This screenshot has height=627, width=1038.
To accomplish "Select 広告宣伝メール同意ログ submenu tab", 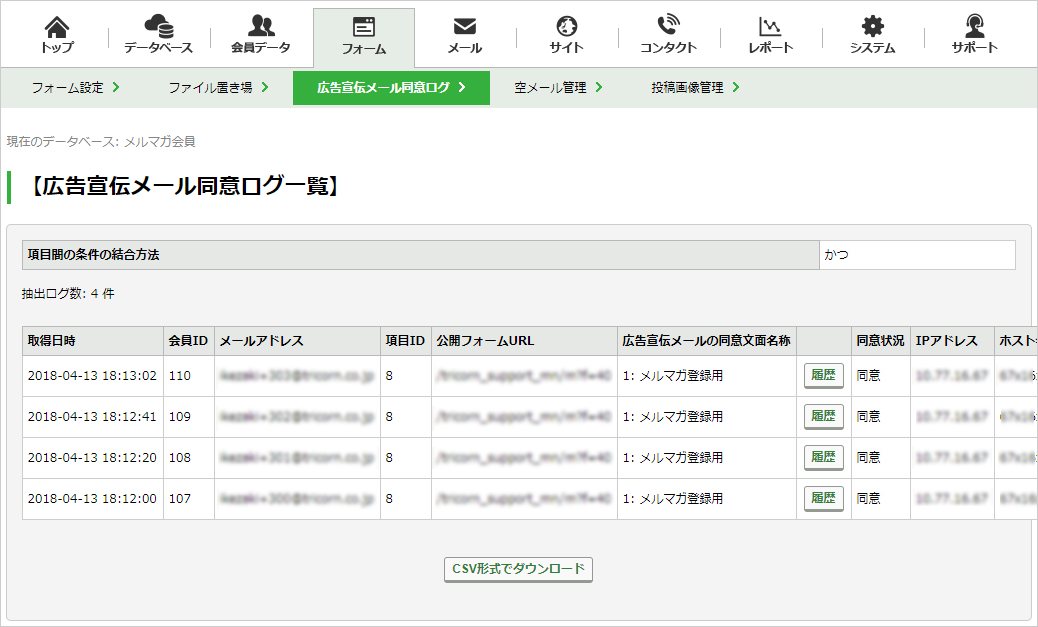I will click(391, 87).
